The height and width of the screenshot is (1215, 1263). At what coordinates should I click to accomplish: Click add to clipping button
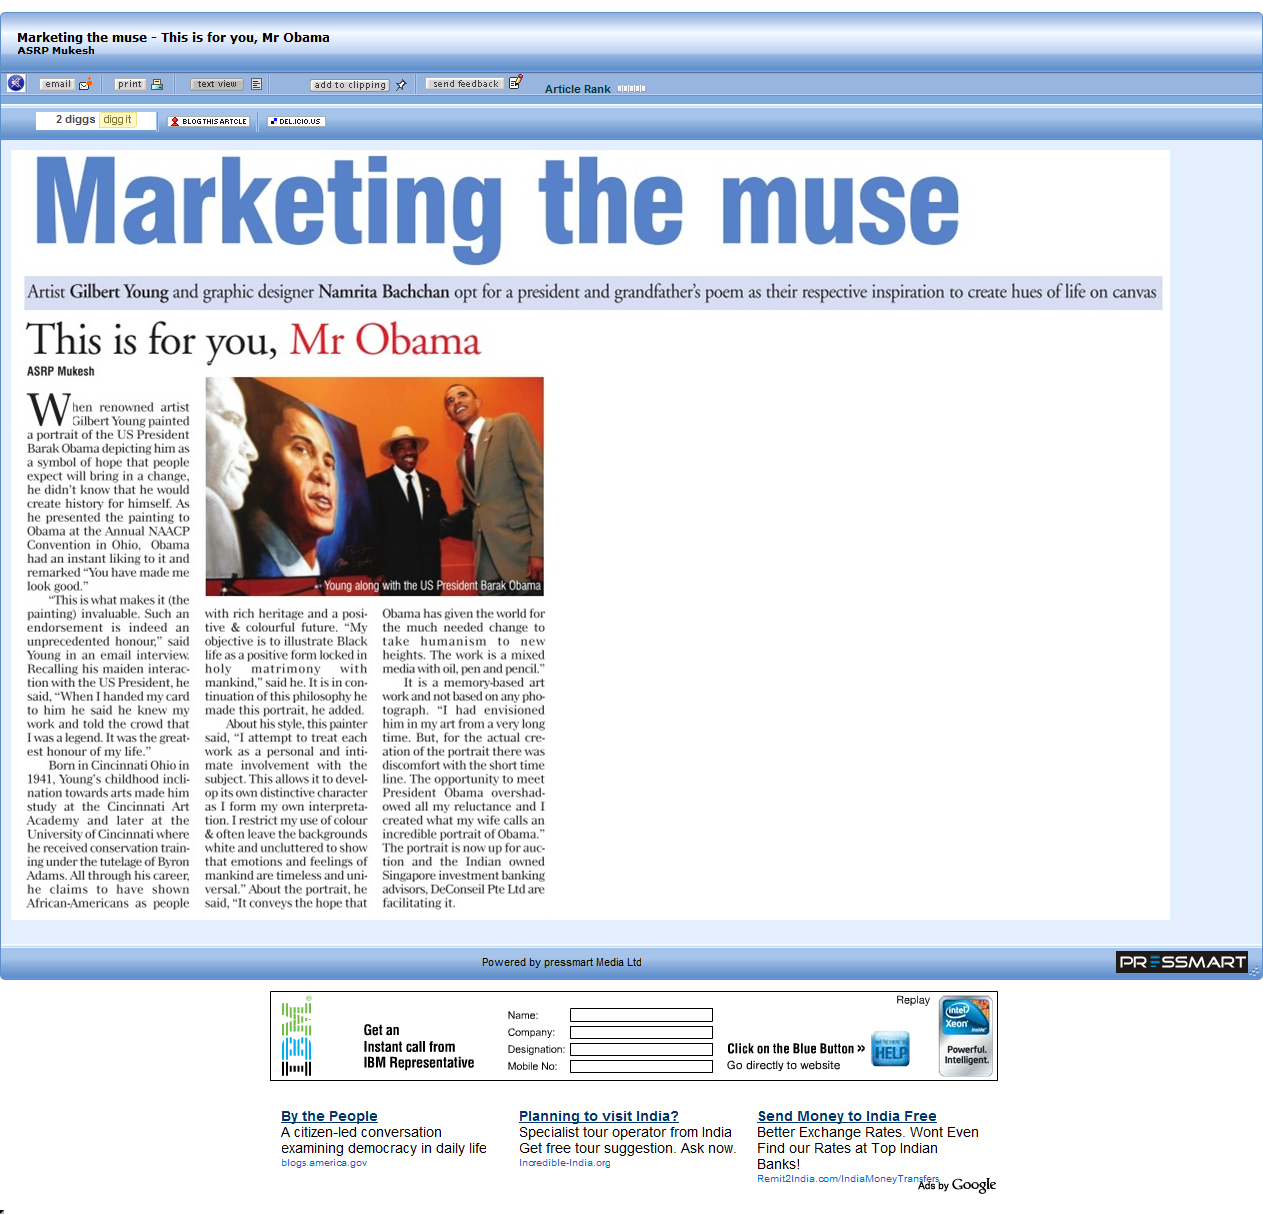(x=350, y=85)
